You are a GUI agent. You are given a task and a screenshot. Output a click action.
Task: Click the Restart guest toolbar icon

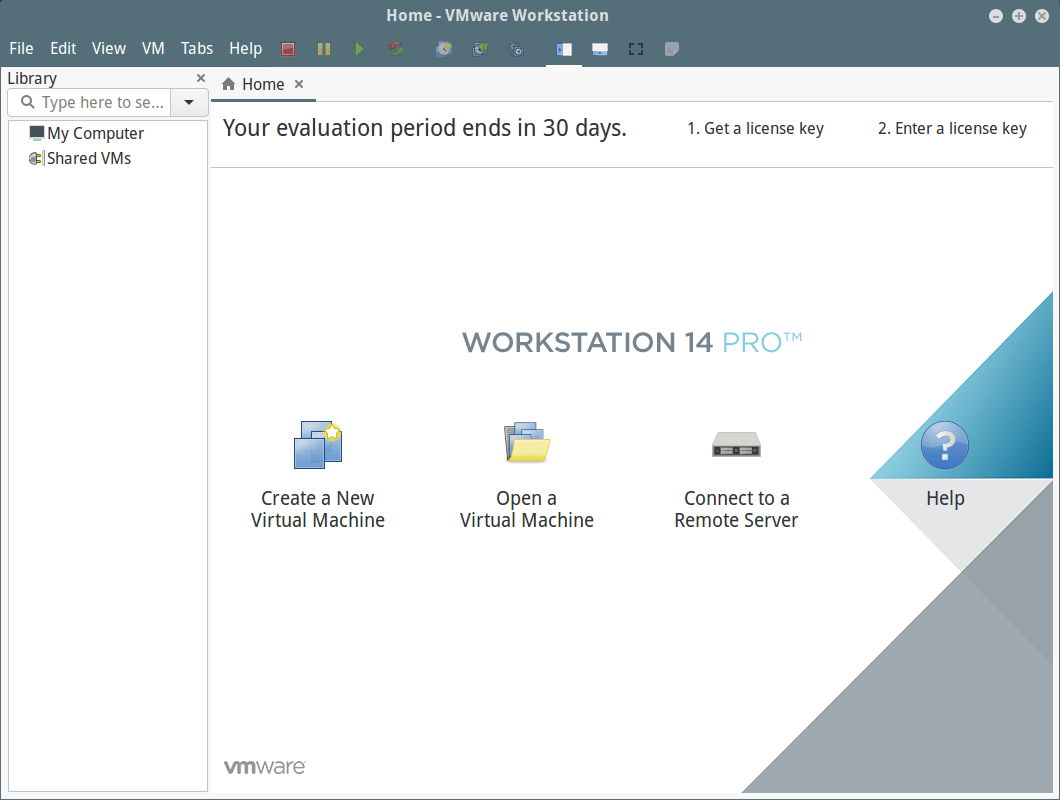[395, 49]
